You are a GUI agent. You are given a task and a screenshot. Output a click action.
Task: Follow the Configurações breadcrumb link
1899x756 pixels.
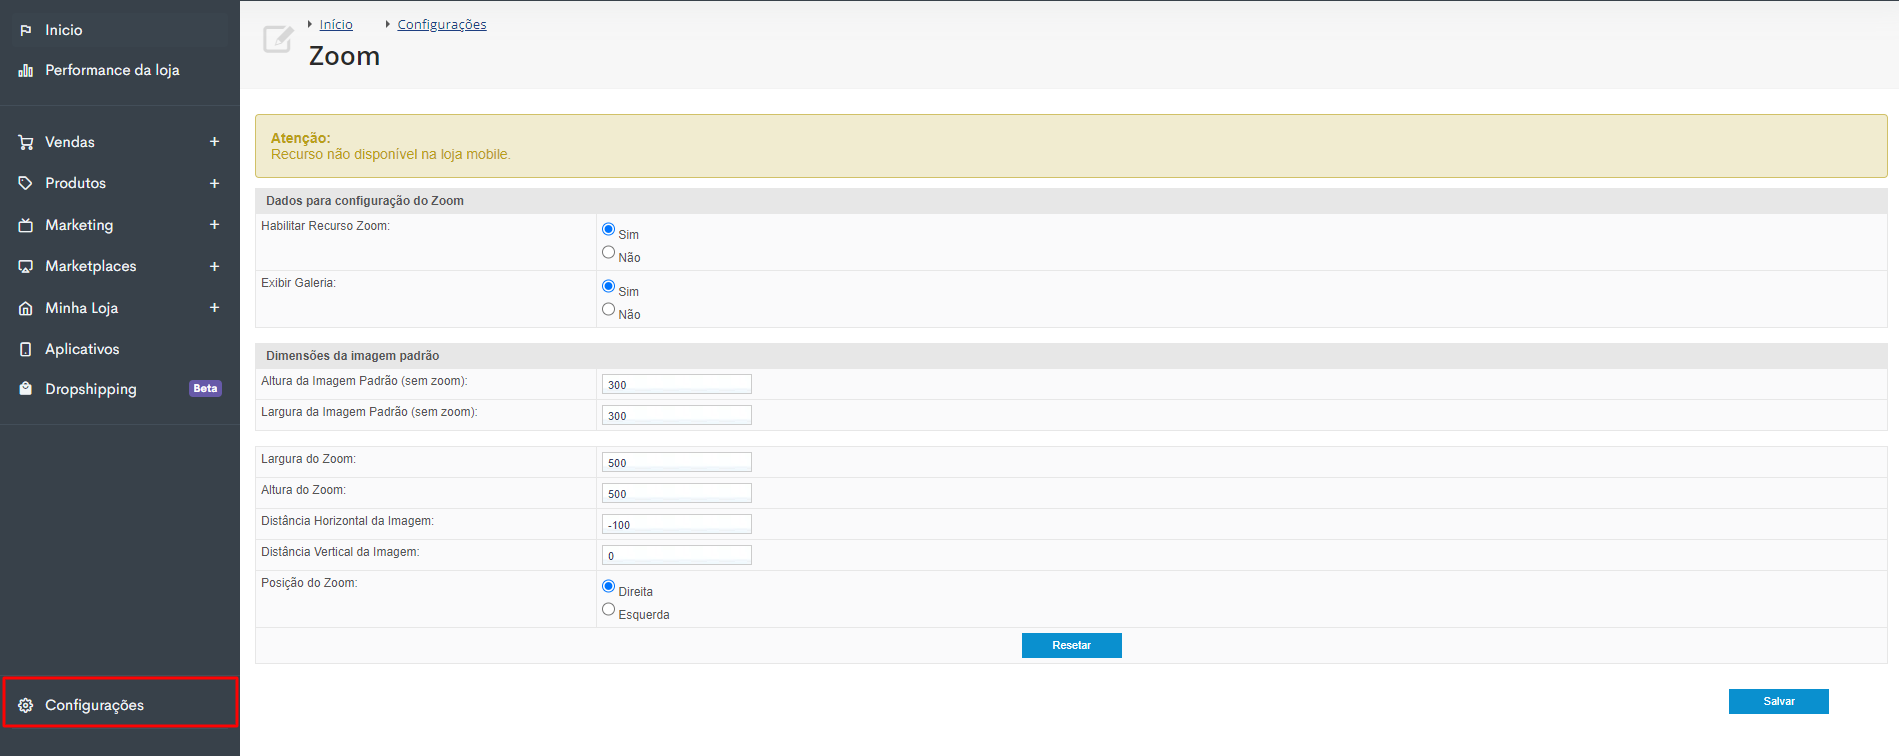pos(442,25)
